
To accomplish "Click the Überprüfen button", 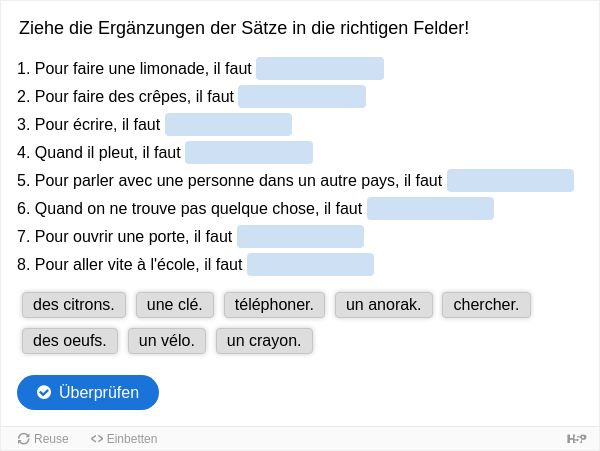I will point(88,392).
